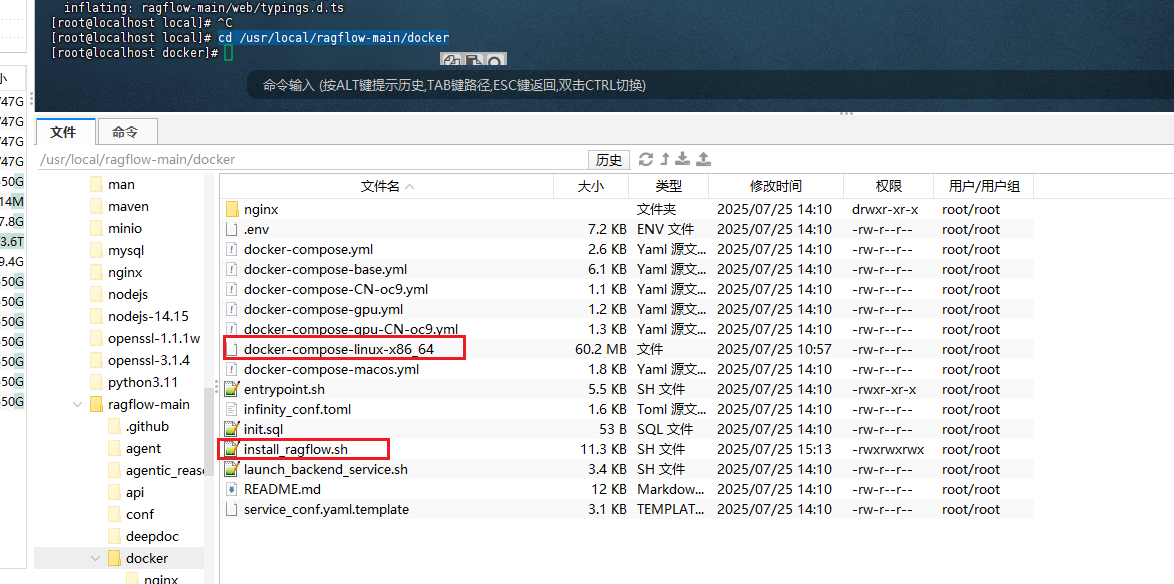Click the folder icon of minio in the tree

(95, 228)
